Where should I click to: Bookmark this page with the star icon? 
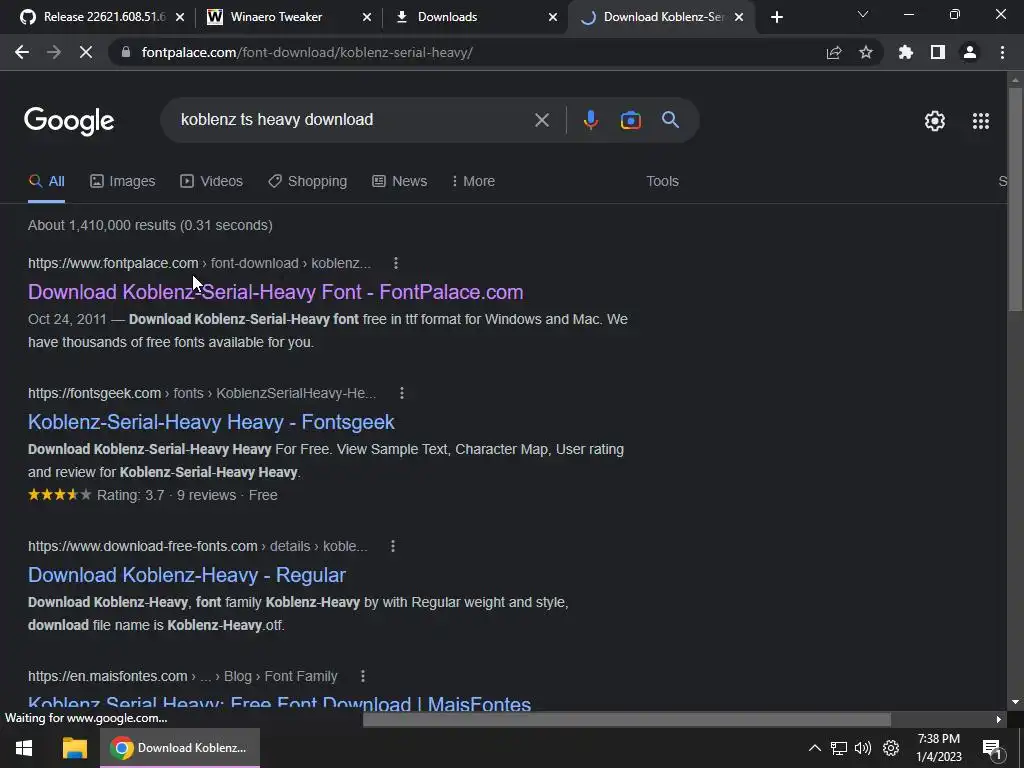point(866,52)
